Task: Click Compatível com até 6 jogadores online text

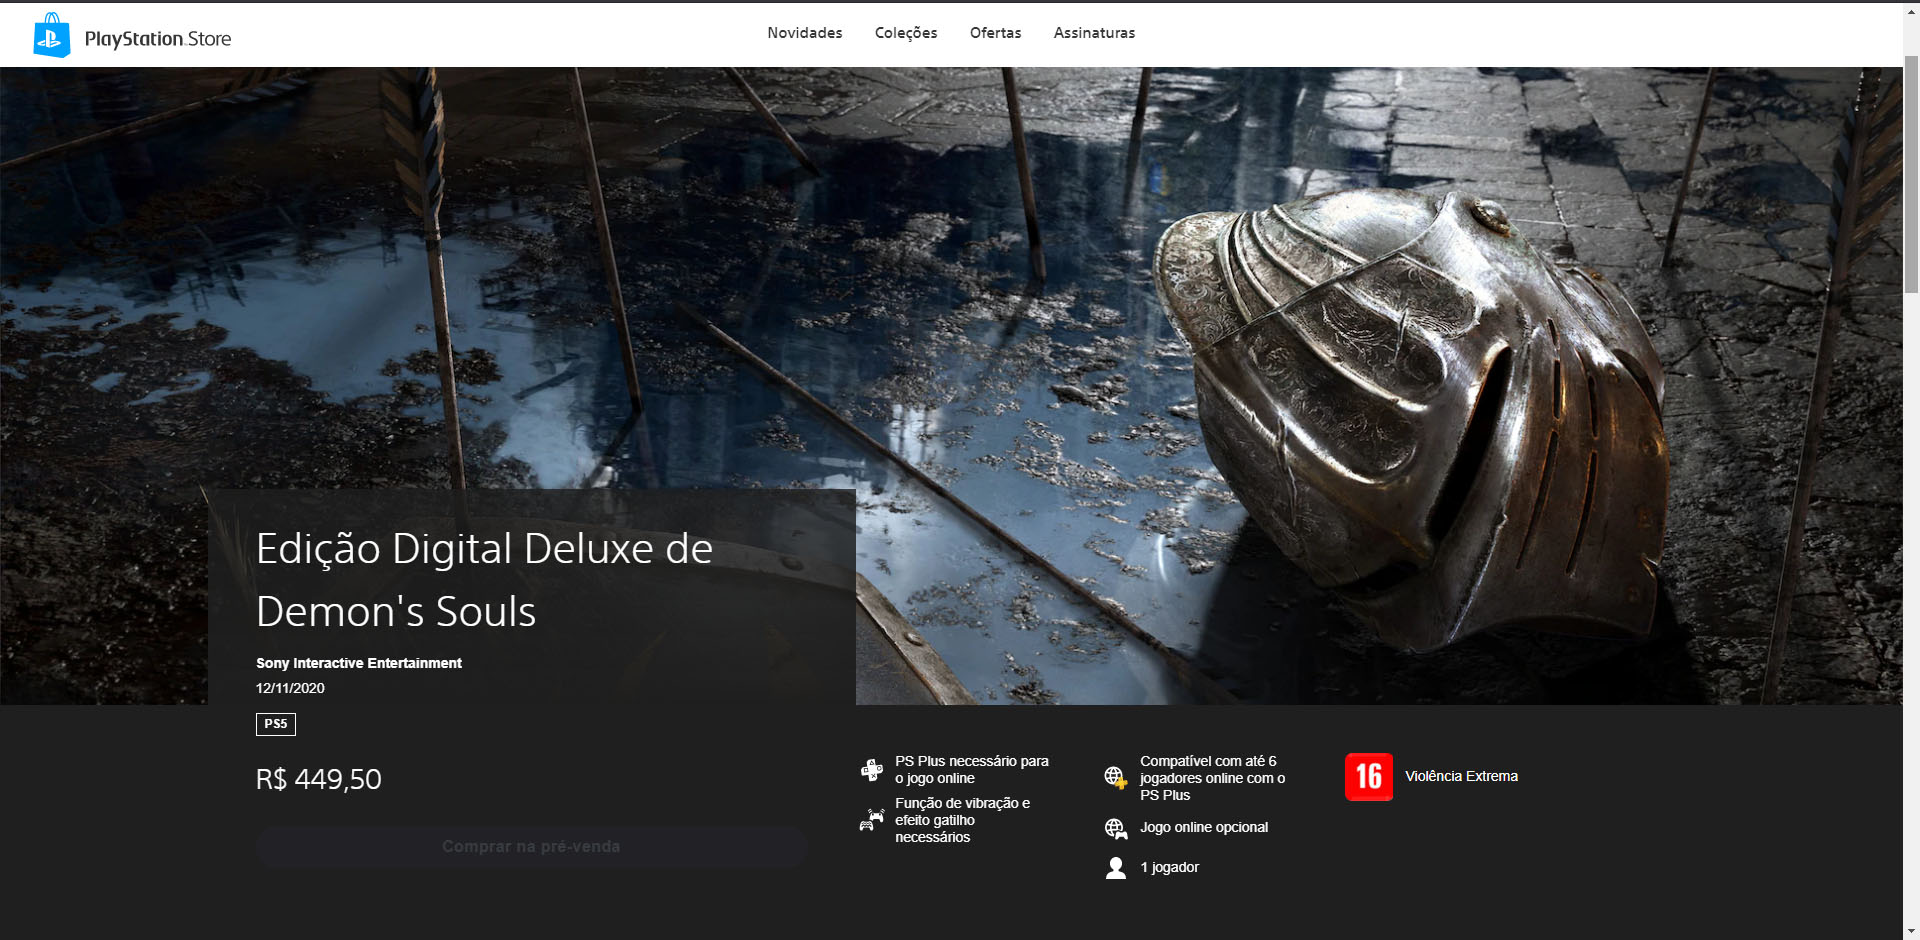Action: (1212, 778)
